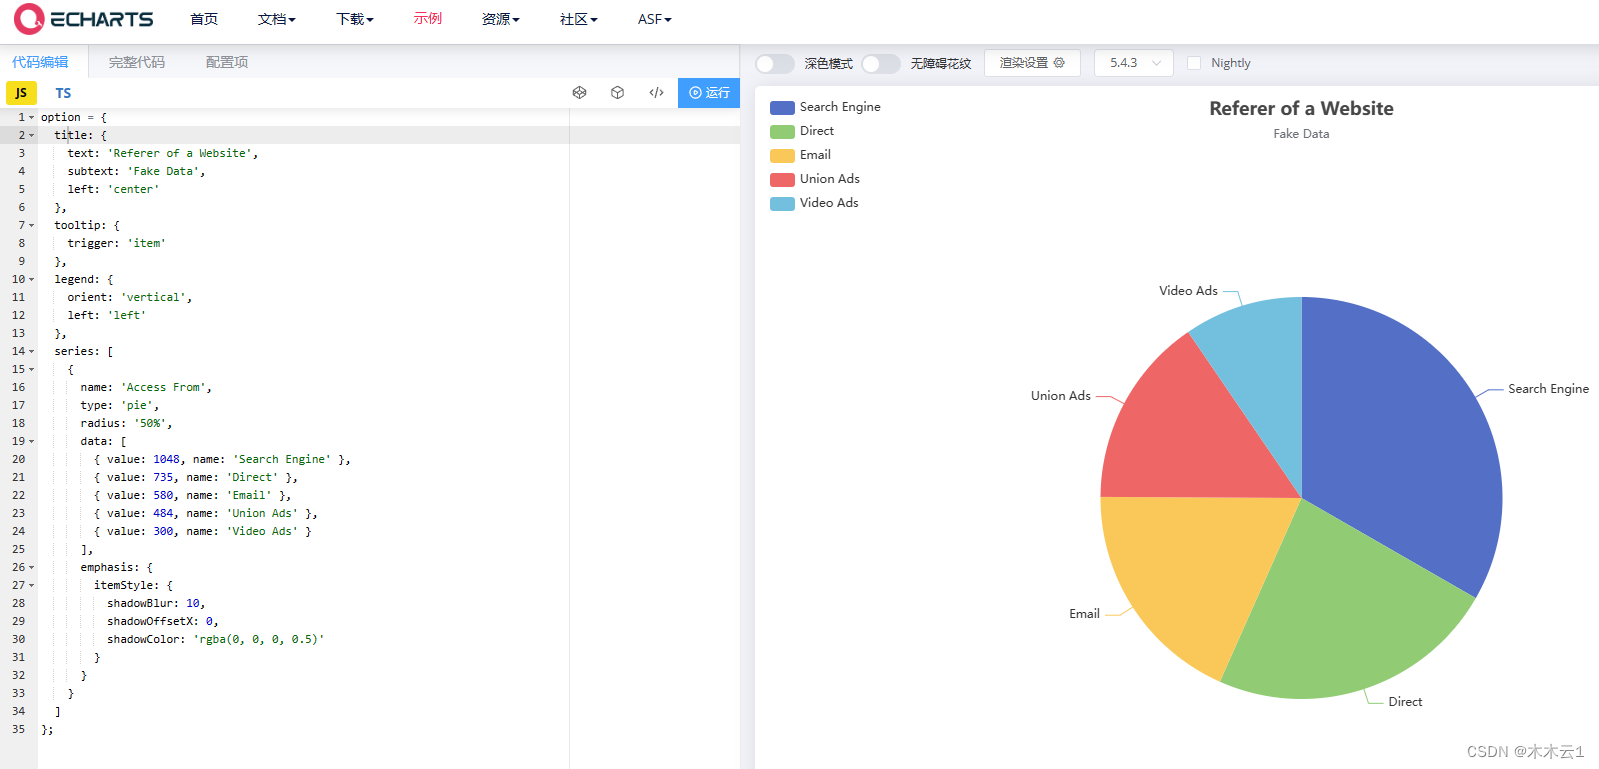Viewport: 1599px width, 769px height.
Task: Switch to 代码编辑 tab
Action: (40, 62)
